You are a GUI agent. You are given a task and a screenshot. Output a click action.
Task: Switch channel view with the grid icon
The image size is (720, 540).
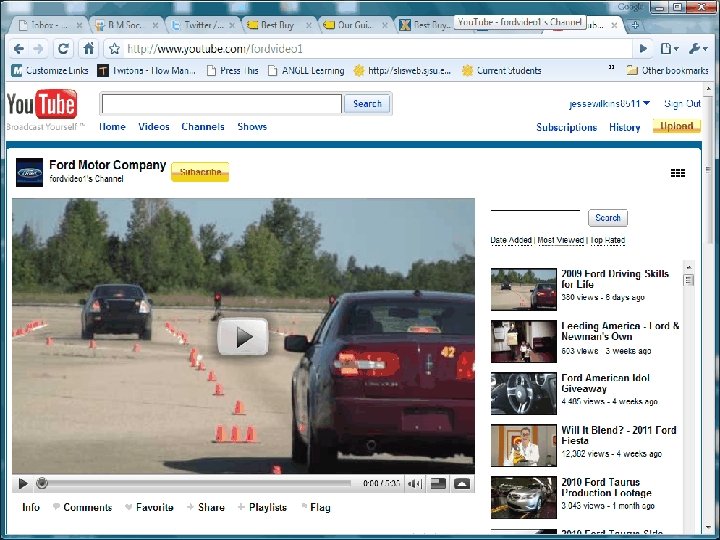pyautogui.click(x=678, y=173)
